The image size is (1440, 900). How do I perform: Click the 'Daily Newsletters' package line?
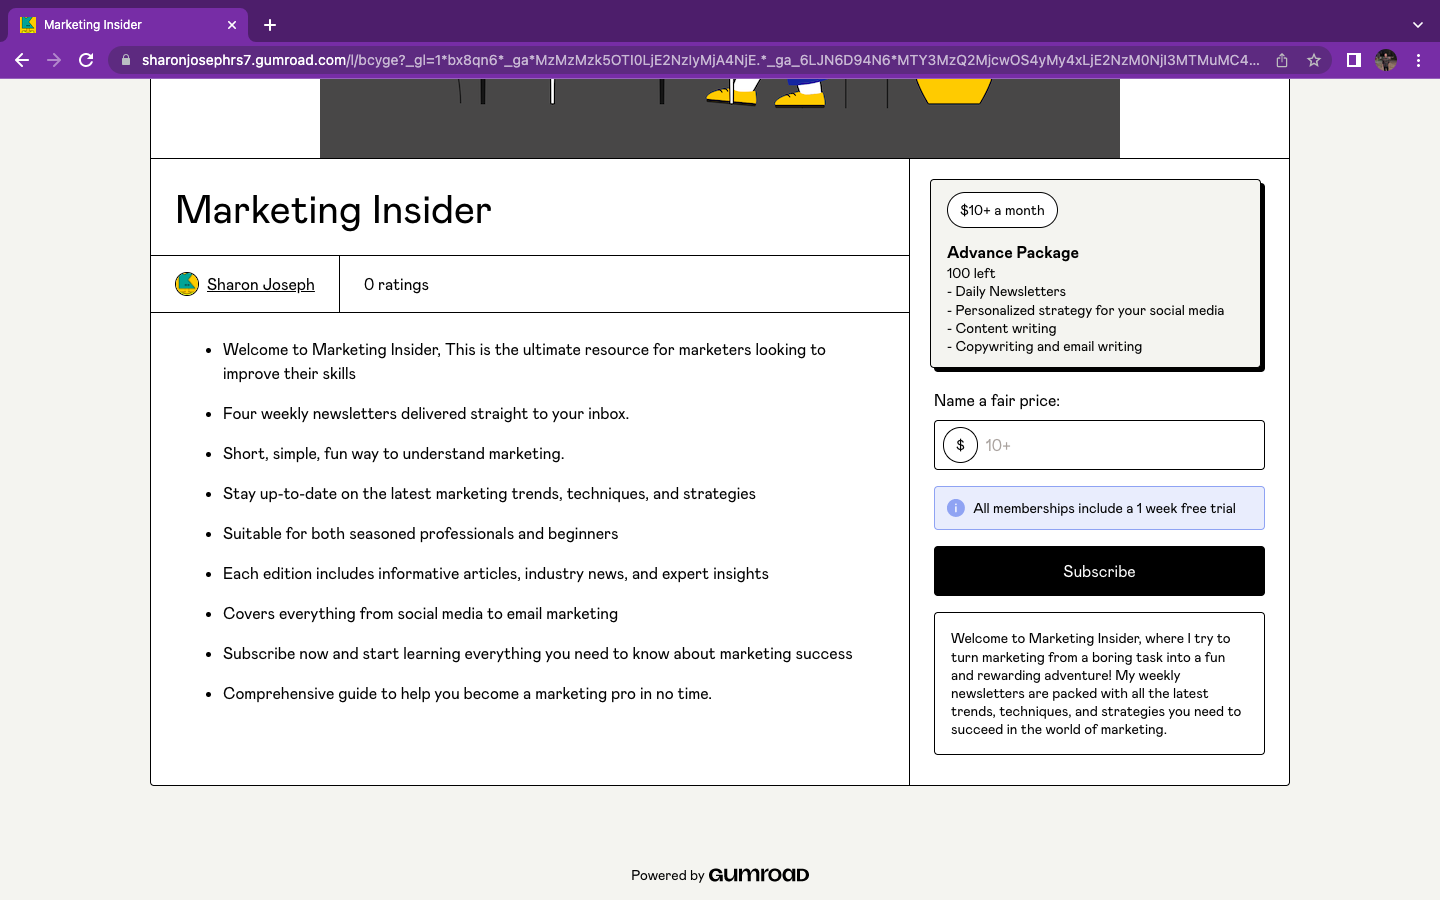click(x=1007, y=291)
